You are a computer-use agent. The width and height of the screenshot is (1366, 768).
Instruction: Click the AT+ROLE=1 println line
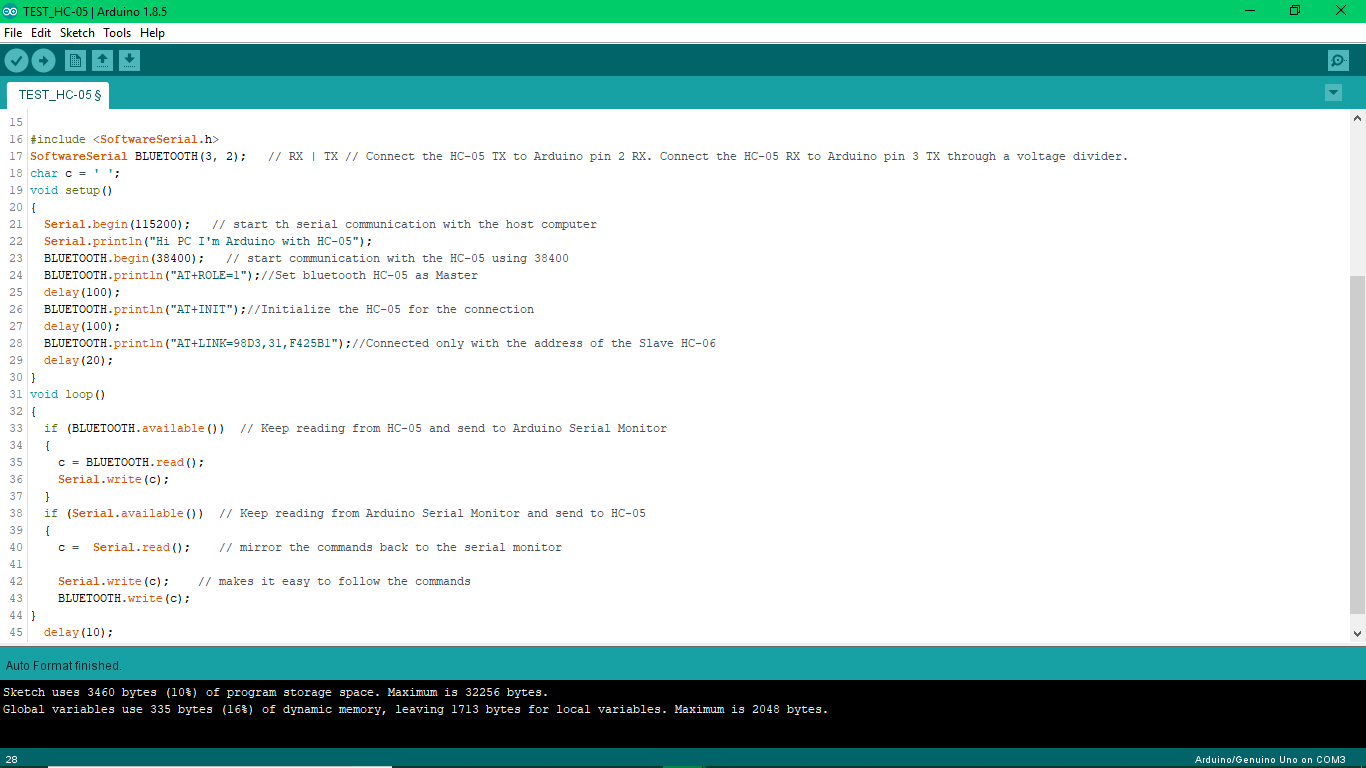tap(261, 276)
